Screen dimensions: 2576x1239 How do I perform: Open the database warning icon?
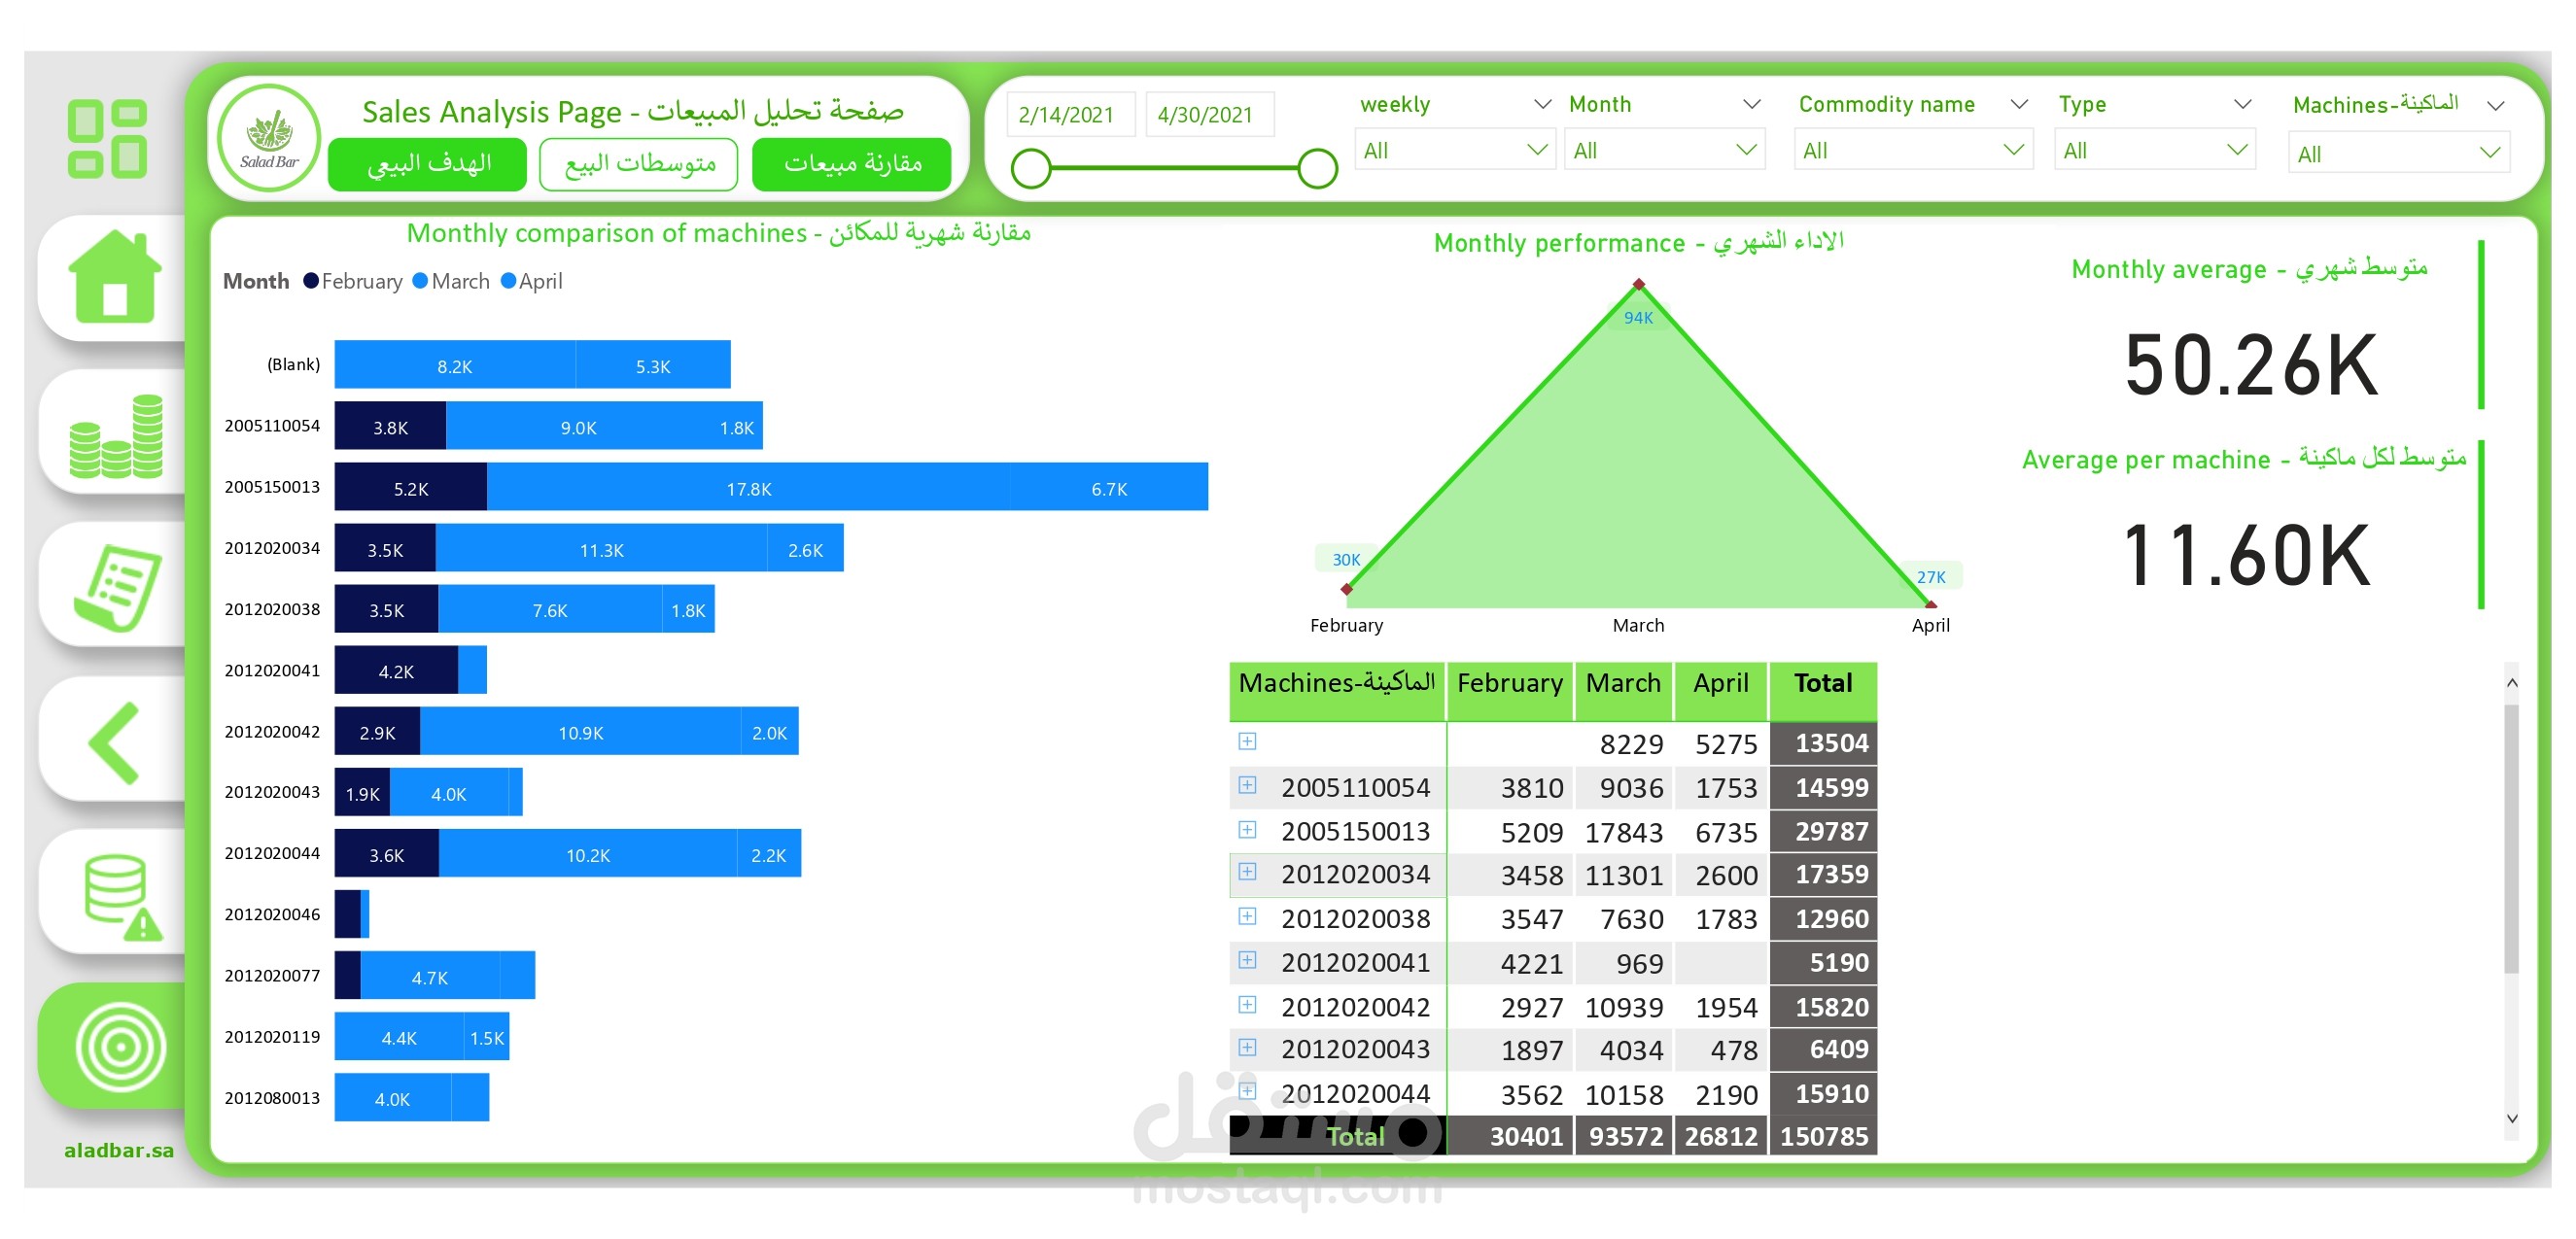pyautogui.click(x=120, y=896)
